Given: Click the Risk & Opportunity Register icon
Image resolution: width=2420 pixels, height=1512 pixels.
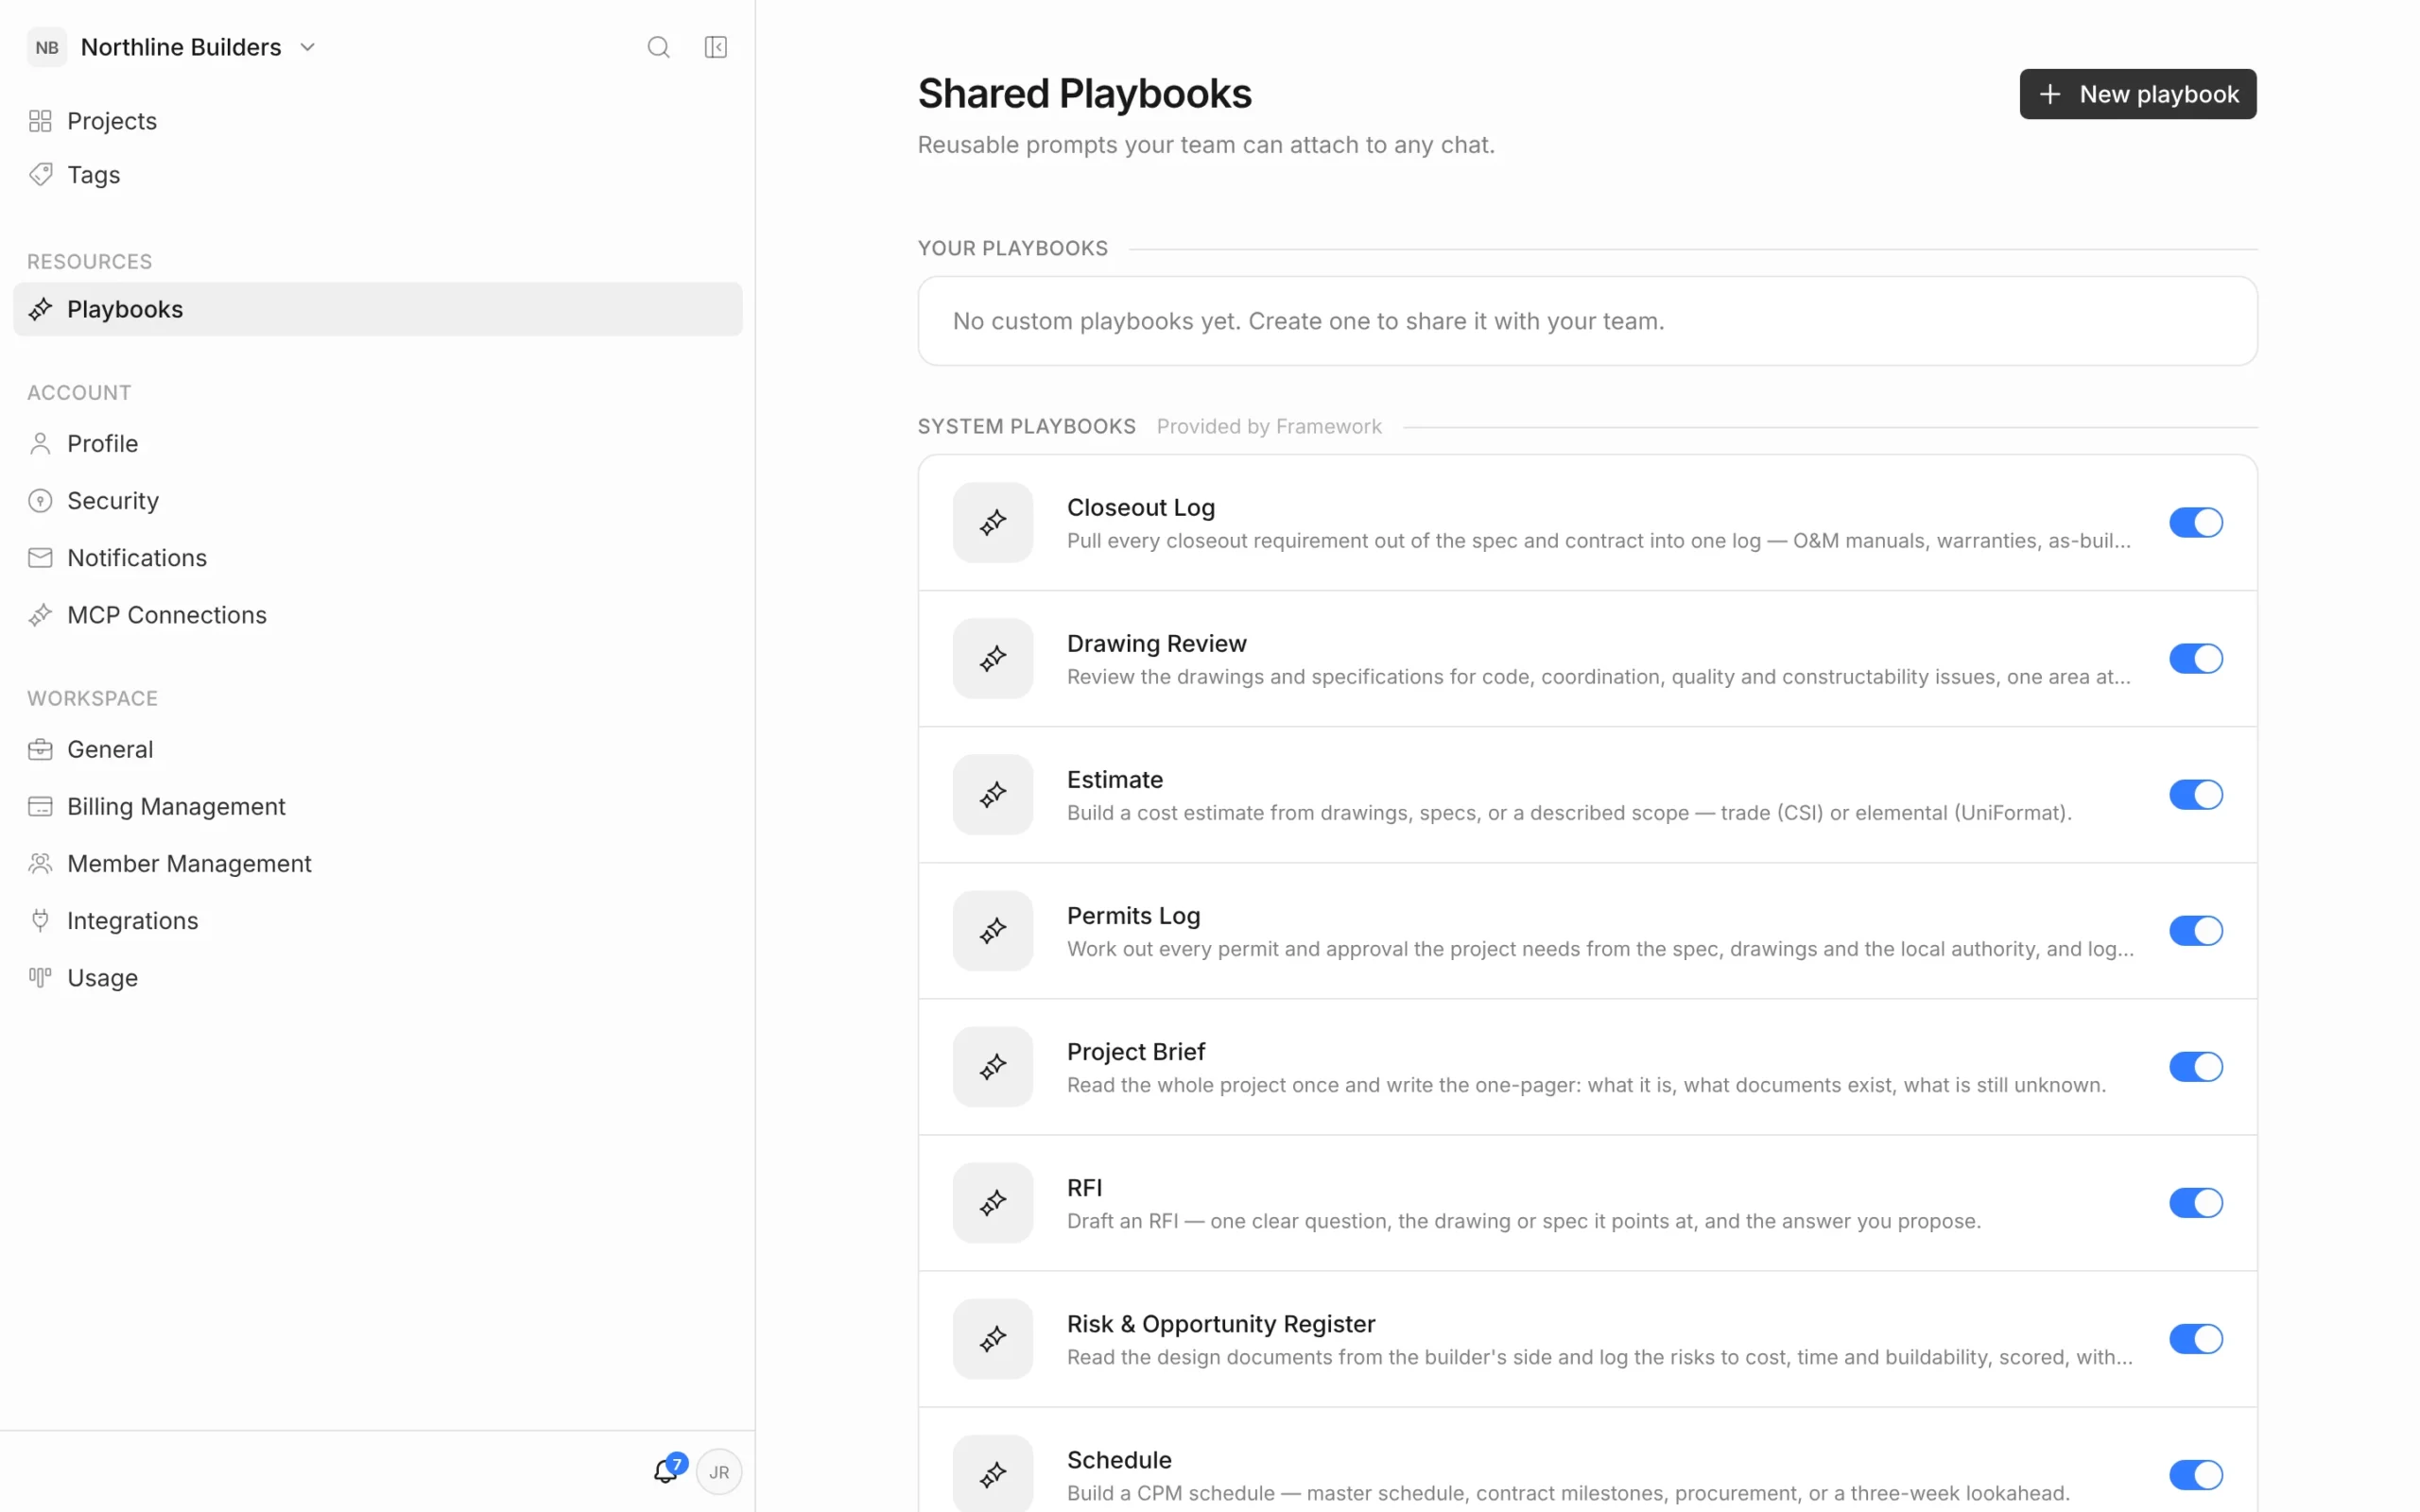Looking at the screenshot, I should 993,1338.
